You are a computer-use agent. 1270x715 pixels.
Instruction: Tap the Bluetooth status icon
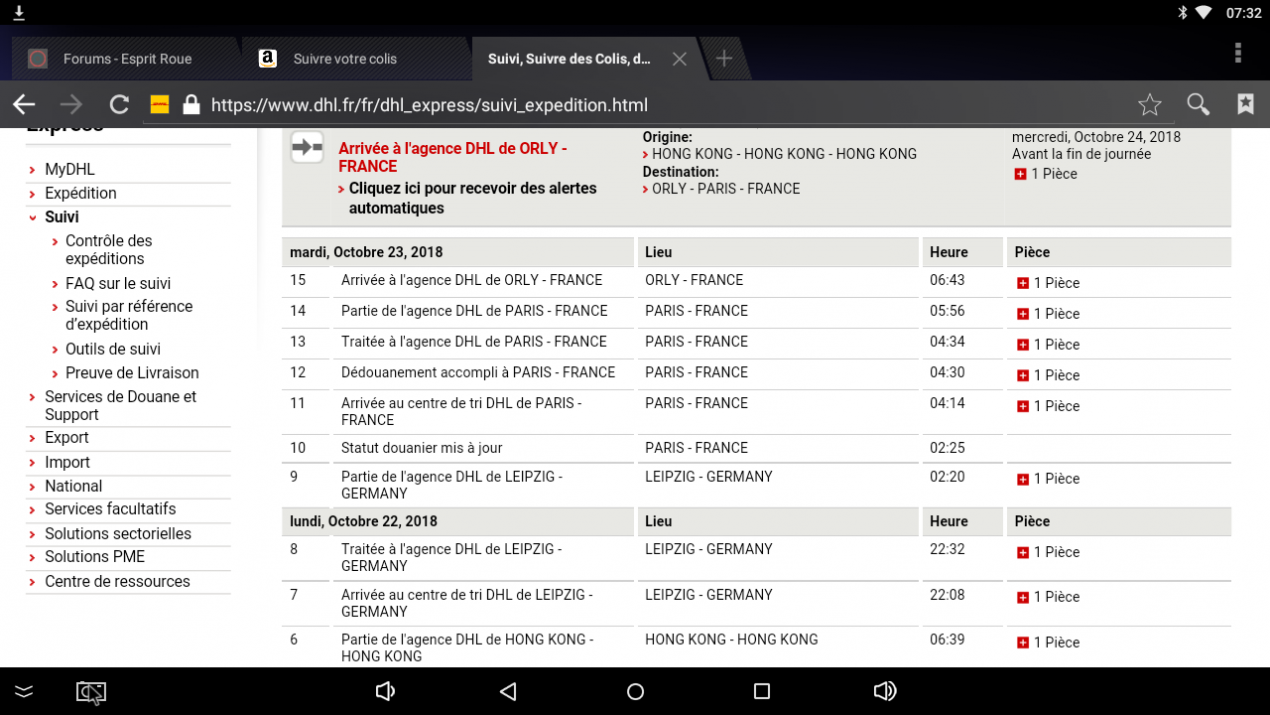click(x=1181, y=13)
